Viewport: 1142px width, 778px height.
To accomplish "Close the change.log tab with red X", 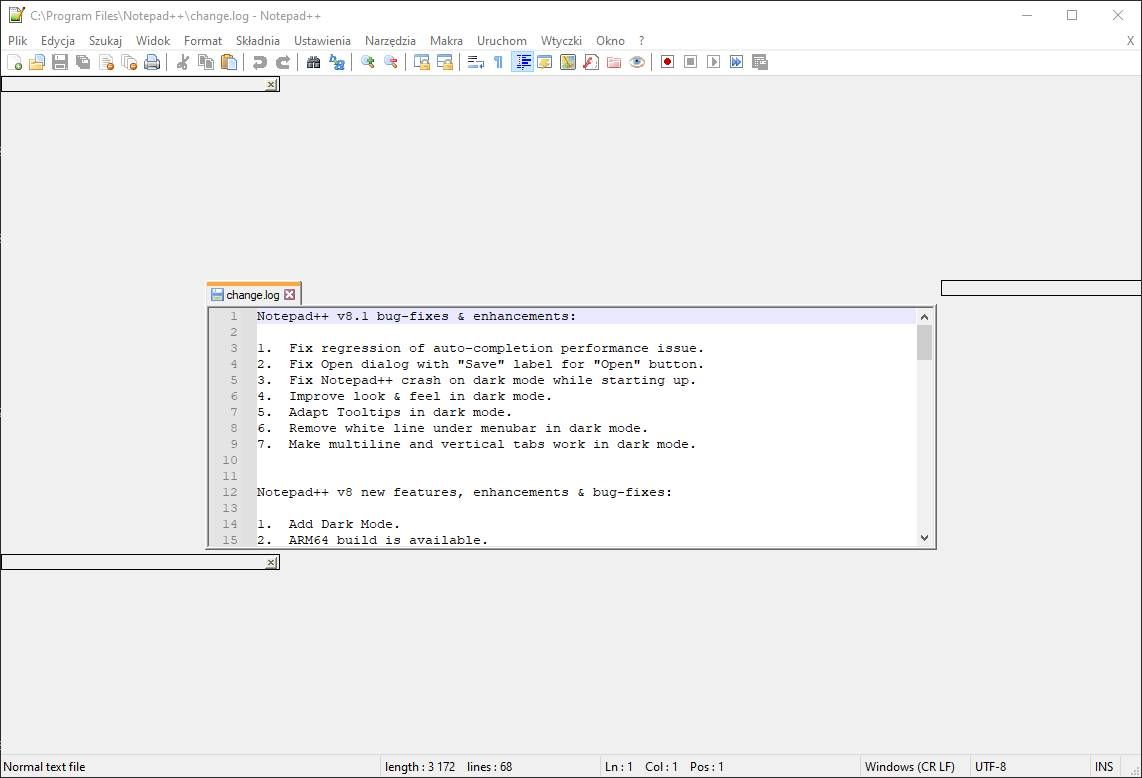I will coord(290,295).
